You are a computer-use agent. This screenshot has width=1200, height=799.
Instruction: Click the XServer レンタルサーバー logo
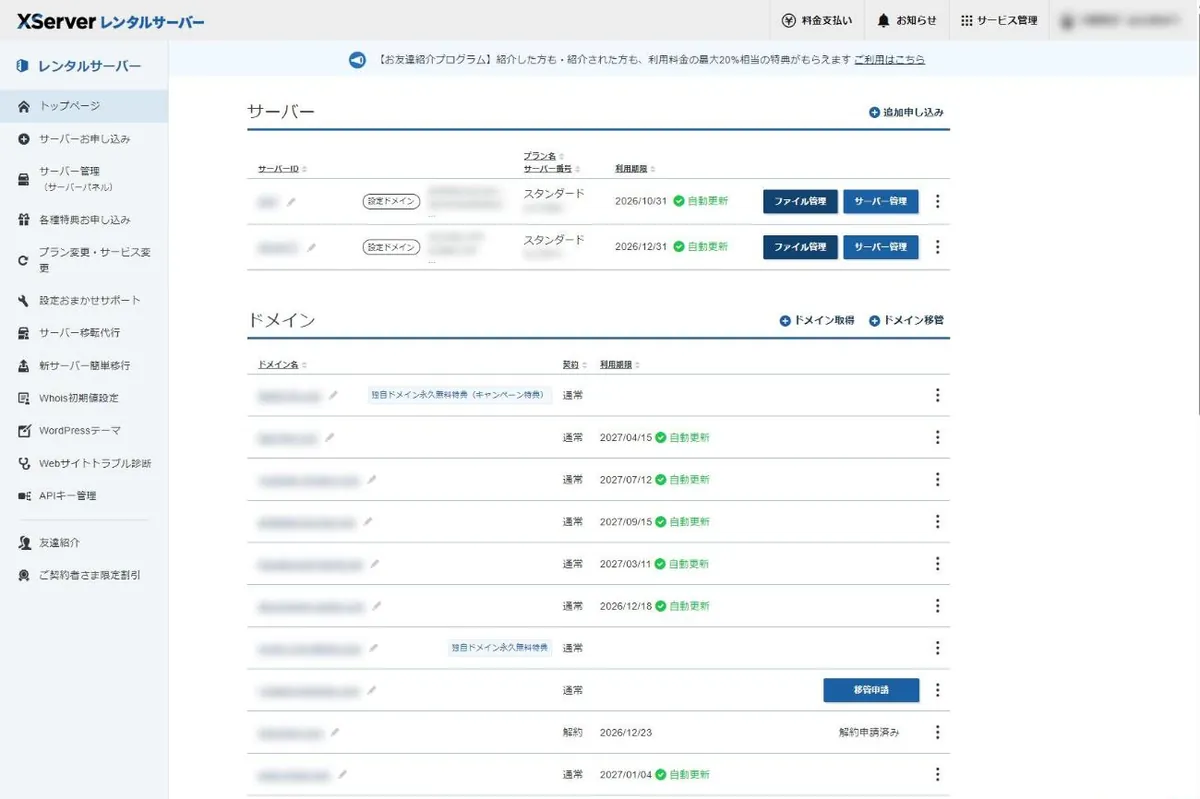coord(110,21)
